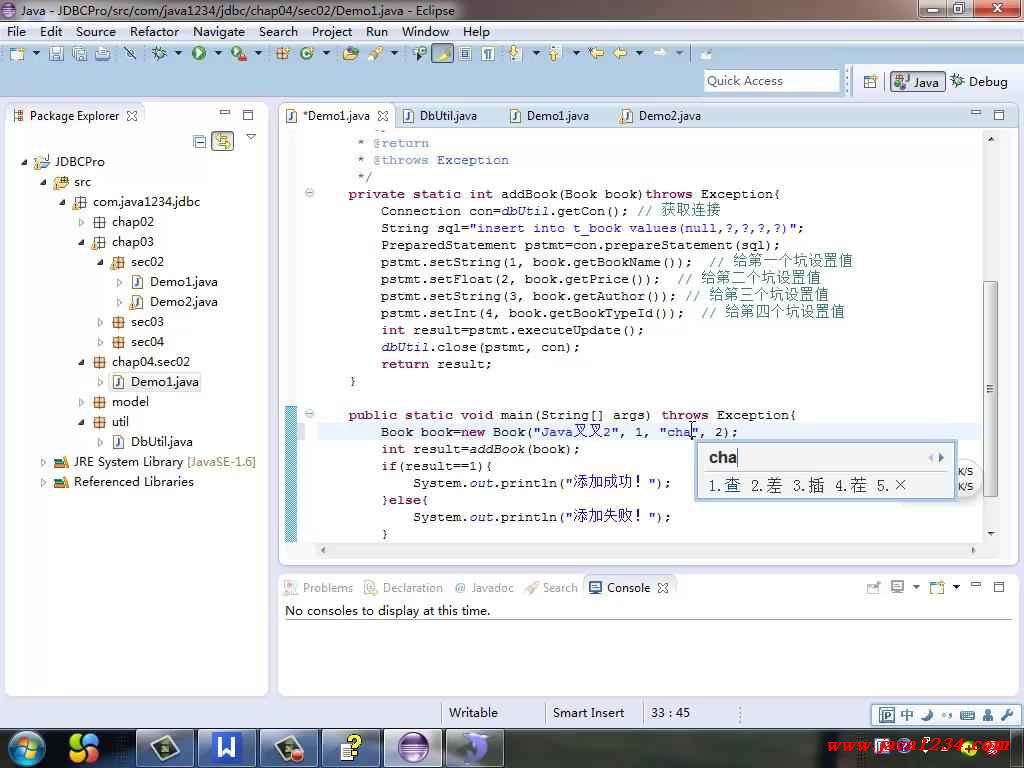The width and height of the screenshot is (1024, 768).
Task: Click the Open Console icon in Console view
Action: coord(936,587)
